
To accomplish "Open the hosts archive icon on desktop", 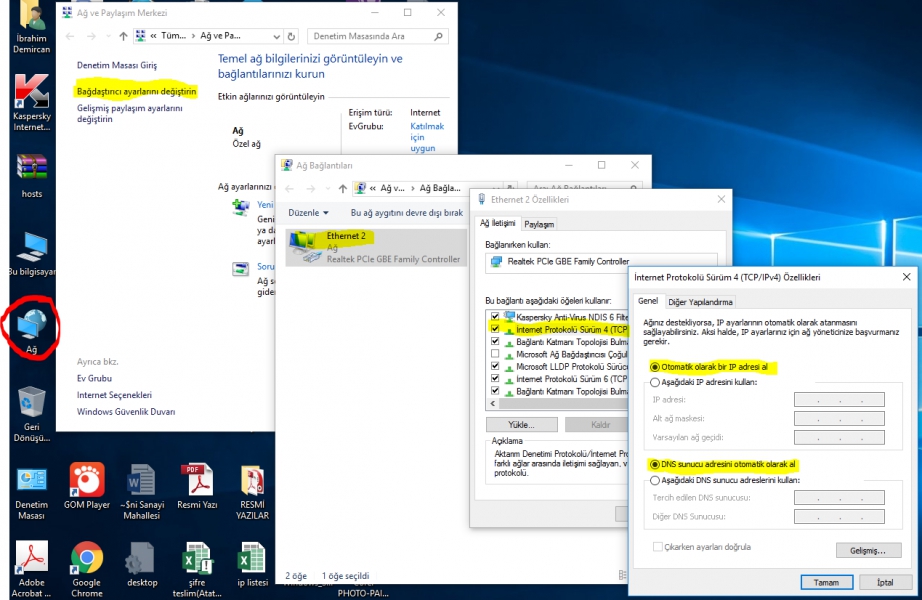I will 31,167.
